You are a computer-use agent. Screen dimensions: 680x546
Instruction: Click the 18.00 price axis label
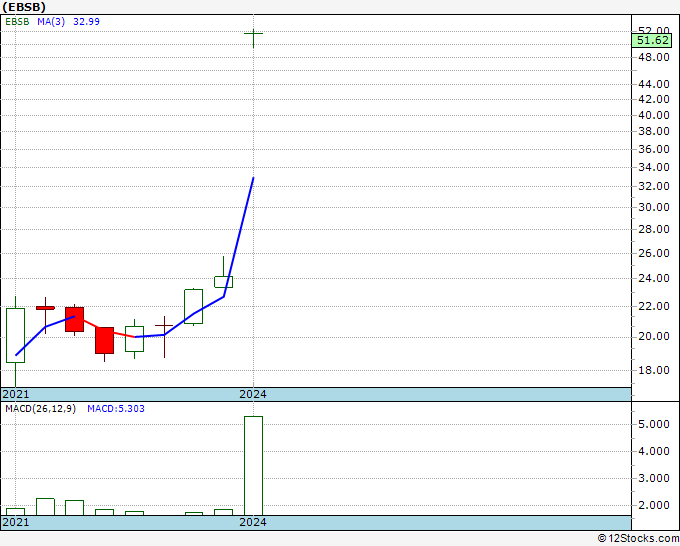[654, 370]
